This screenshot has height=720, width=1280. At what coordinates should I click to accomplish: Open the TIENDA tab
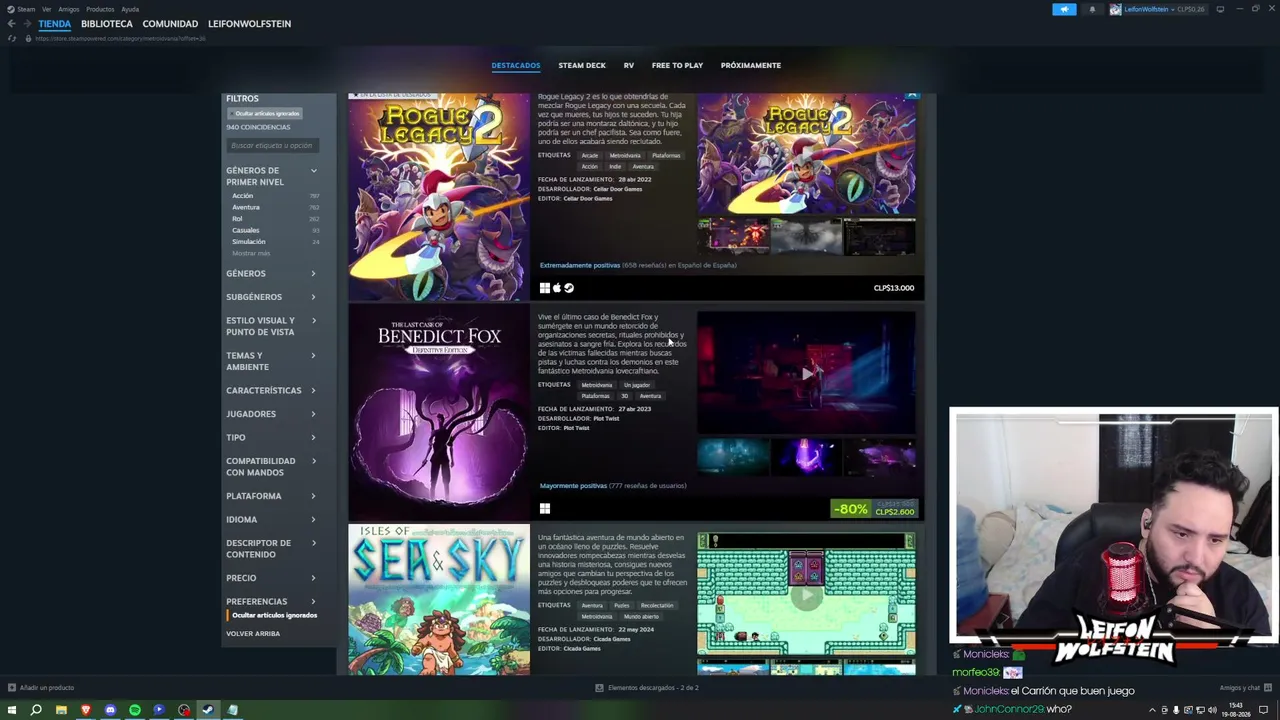pyautogui.click(x=55, y=24)
